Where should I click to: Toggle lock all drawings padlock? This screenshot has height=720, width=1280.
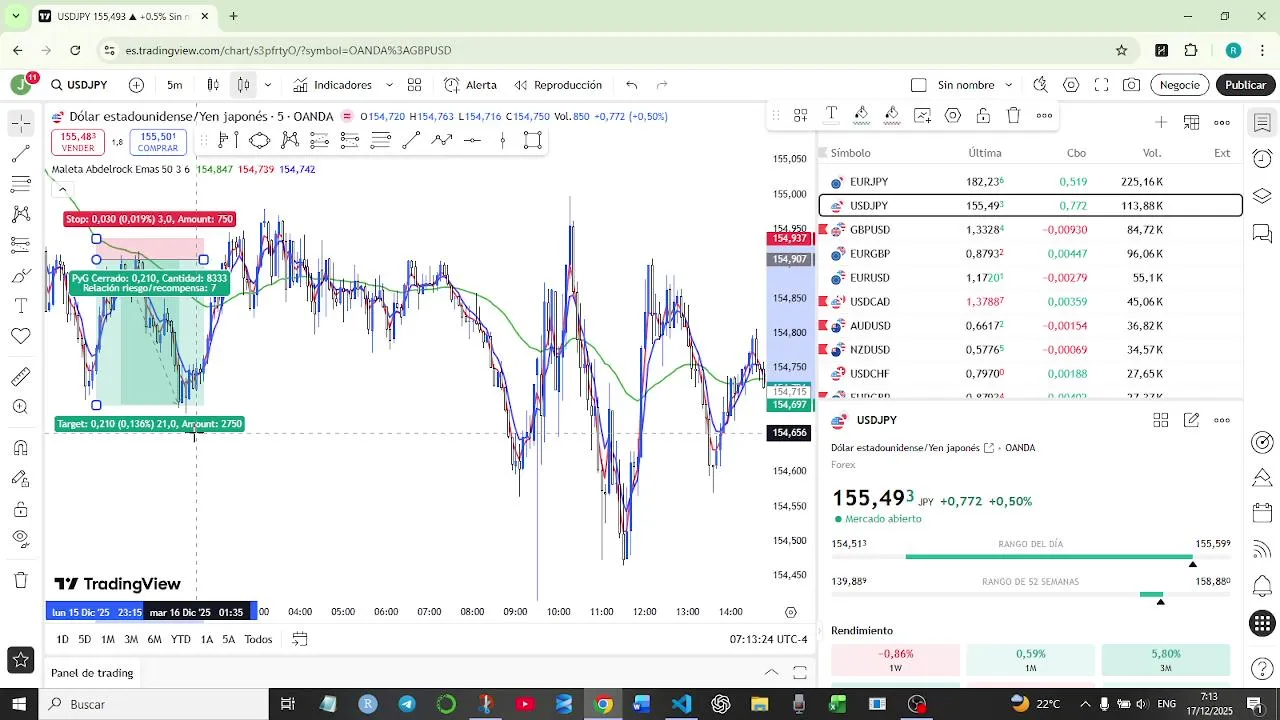tap(21, 510)
